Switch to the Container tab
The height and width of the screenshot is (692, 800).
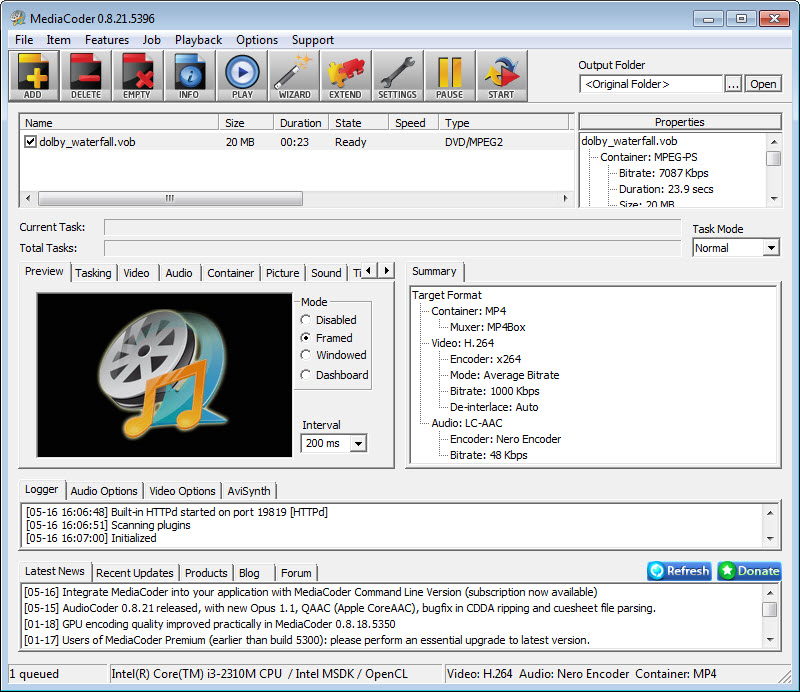coord(231,273)
